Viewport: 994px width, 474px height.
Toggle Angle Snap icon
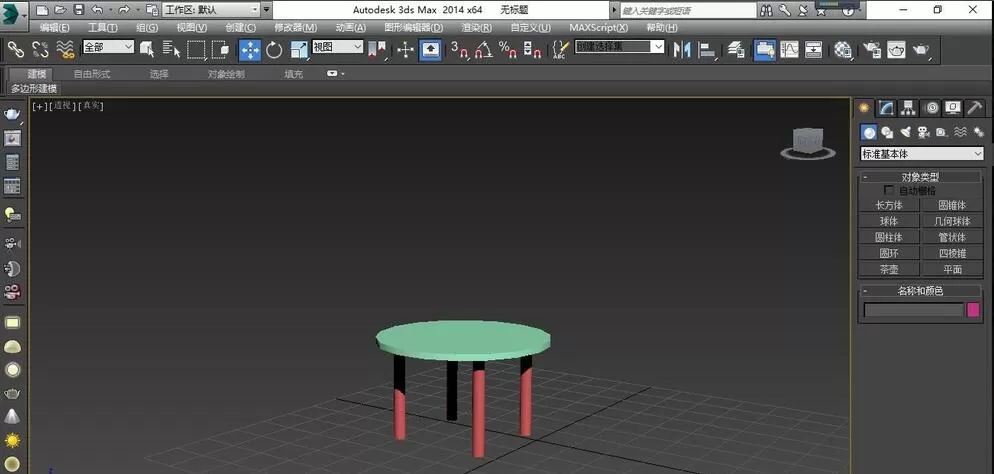[484, 49]
